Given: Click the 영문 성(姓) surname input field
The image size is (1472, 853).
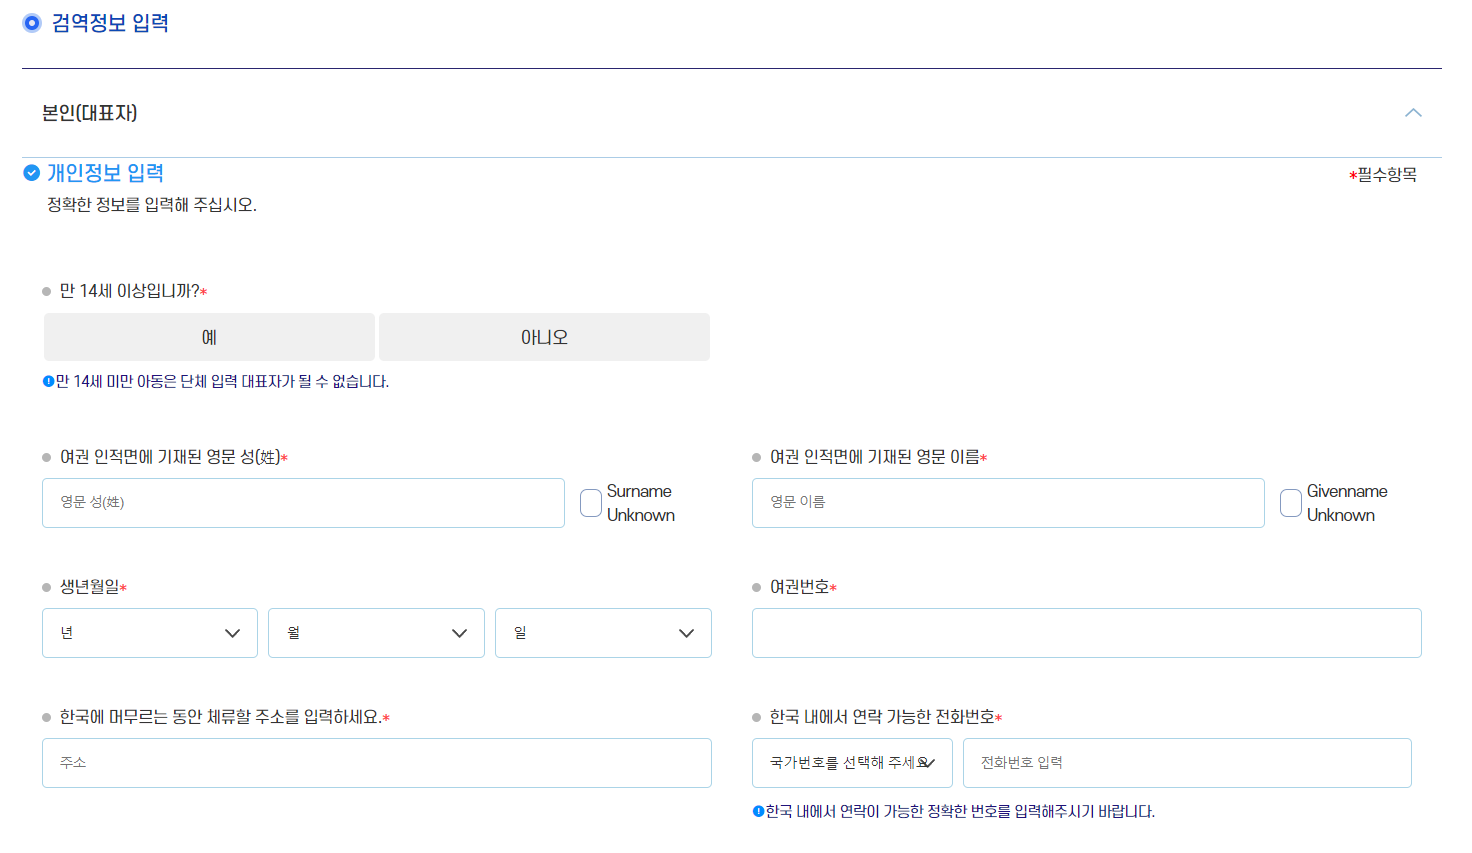Looking at the screenshot, I should pyautogui.click(x=302, y=502).
